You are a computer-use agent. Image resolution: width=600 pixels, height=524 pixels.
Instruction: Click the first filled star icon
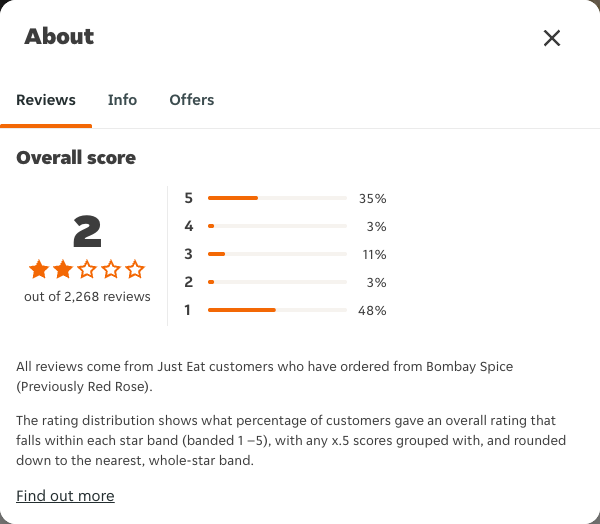click(39, 269)
